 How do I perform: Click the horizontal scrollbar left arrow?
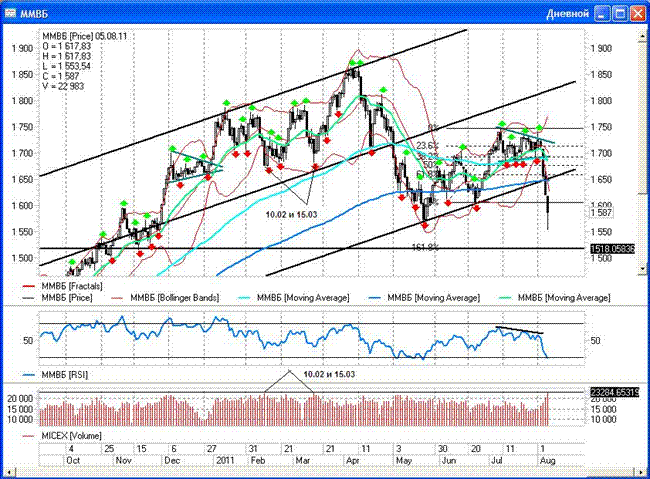[x=9, y=472]
